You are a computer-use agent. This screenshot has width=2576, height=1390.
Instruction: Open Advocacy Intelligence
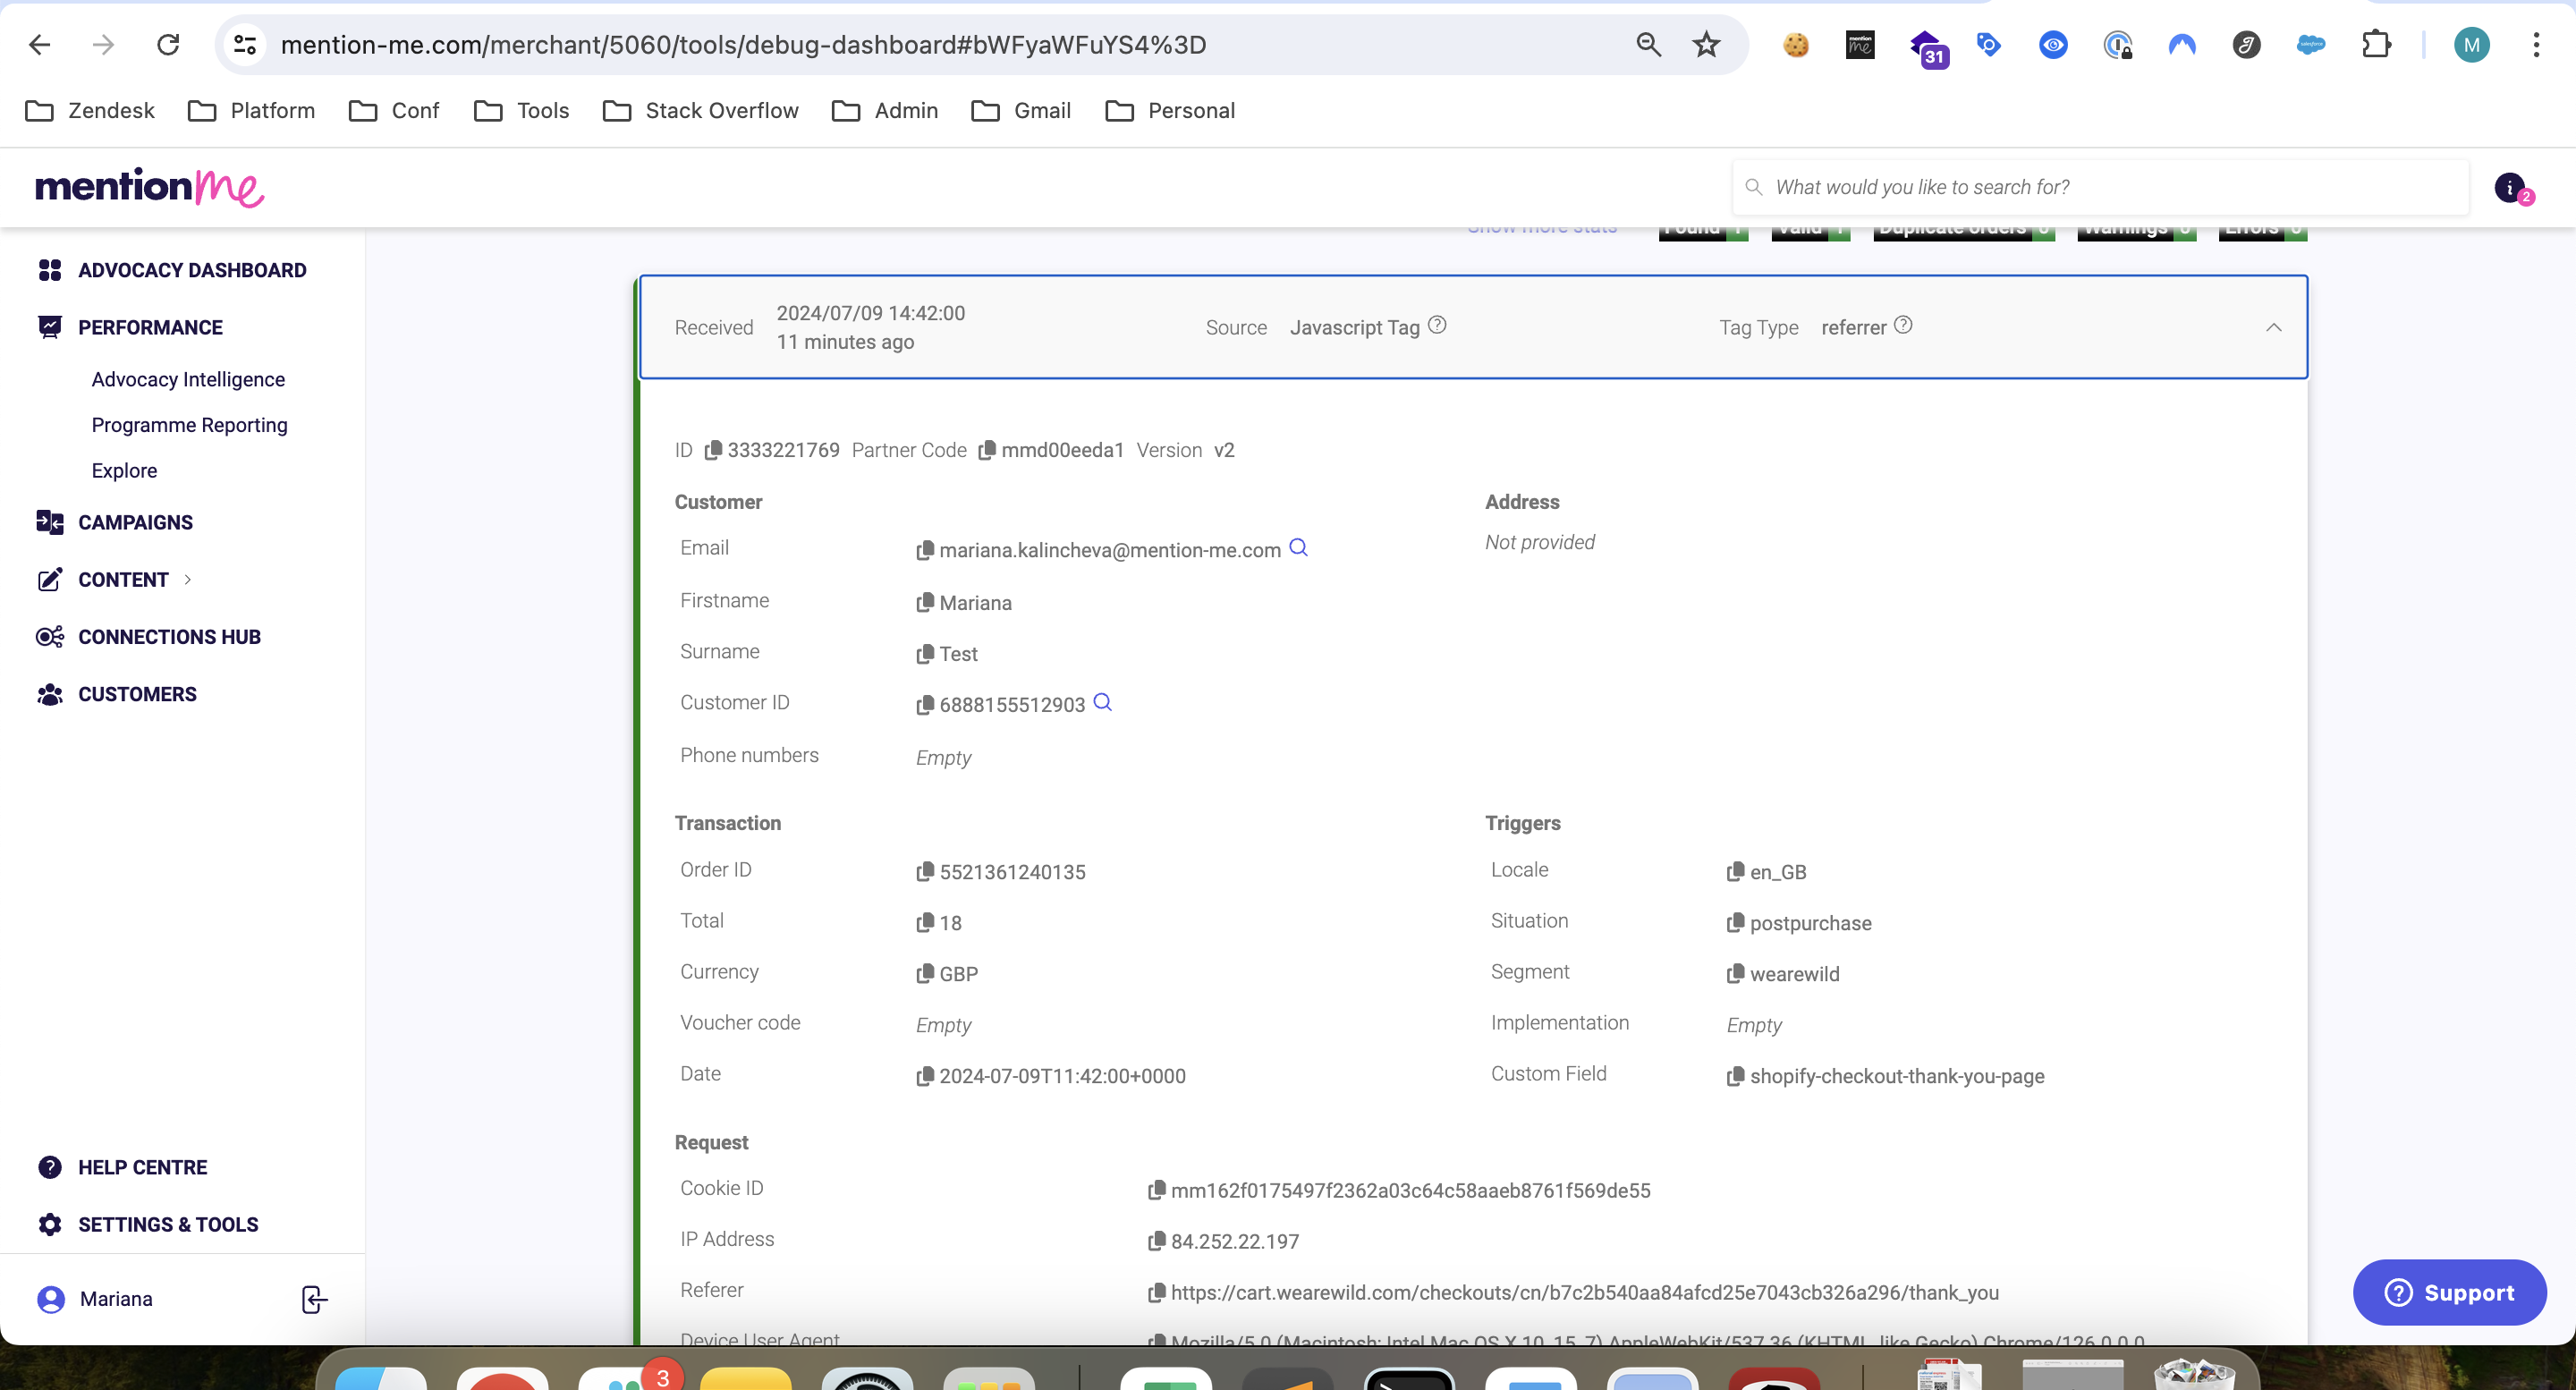pyautogui.click(x=188, y=380)
